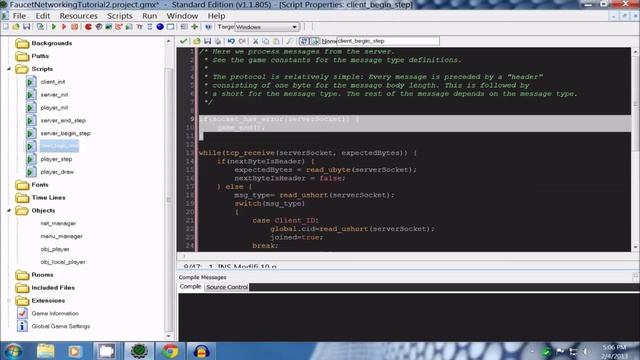The image size is (640, 360).
Task: Click the Create timeline icon
Action: pyautogui.click(x=150, y=27)
